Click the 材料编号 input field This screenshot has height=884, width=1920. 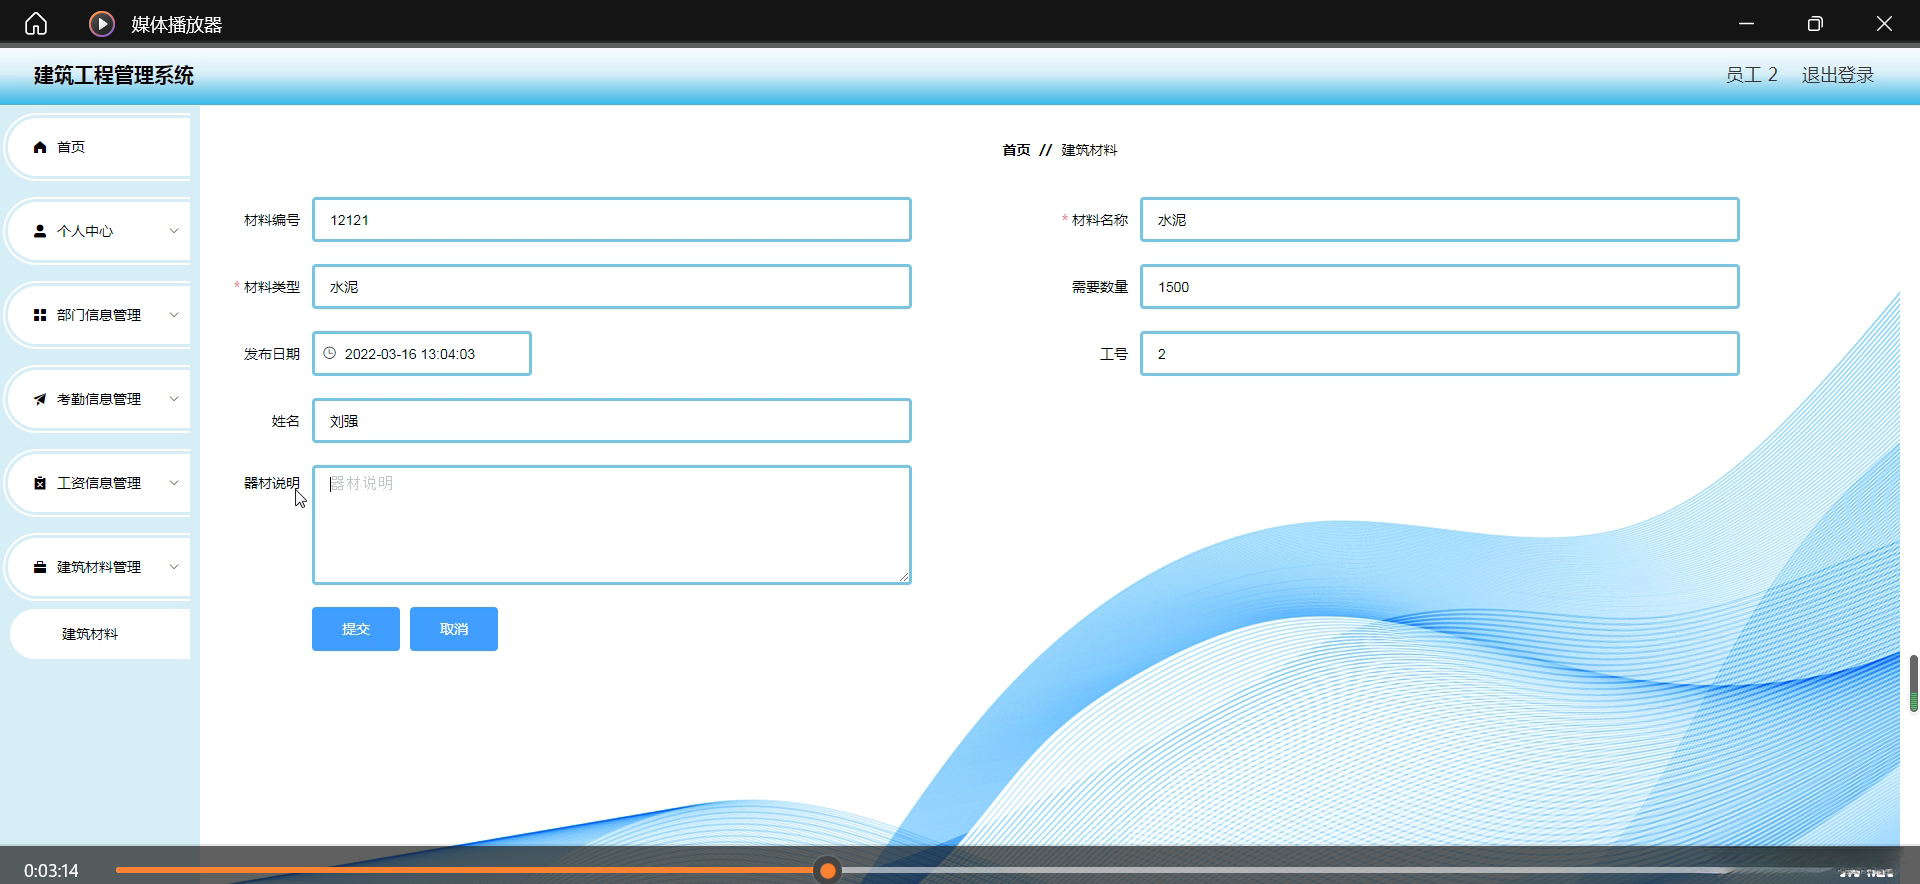(612, 220)
